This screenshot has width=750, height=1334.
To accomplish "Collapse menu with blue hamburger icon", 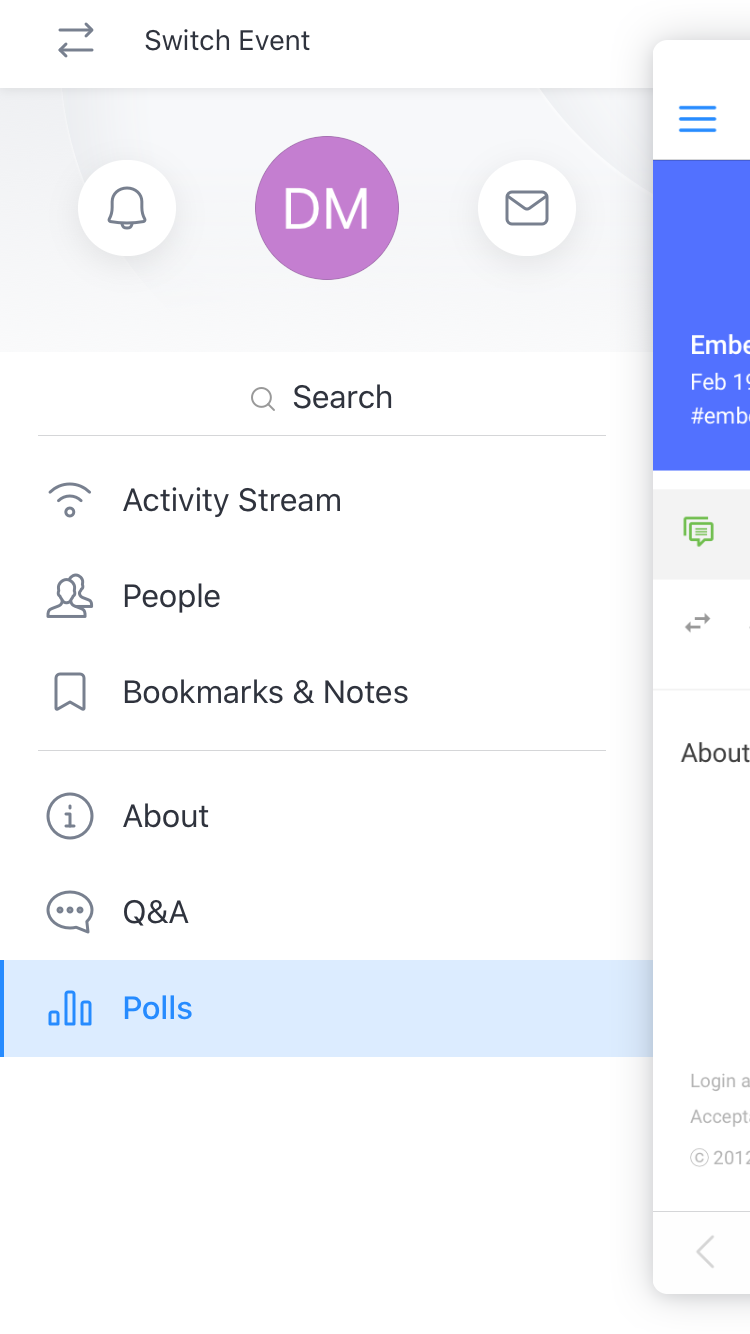I will [697, 119].
